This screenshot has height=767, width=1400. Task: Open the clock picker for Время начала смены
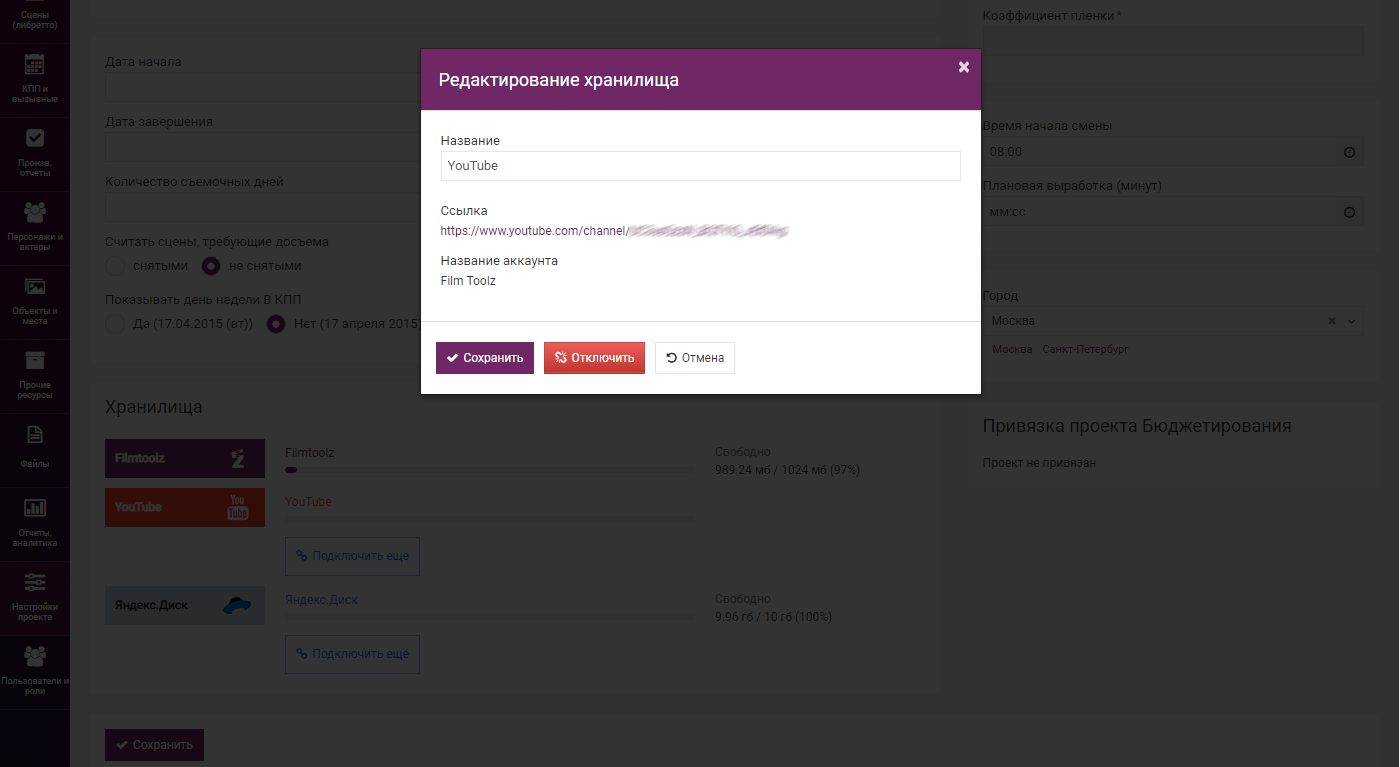point(1349,152)
